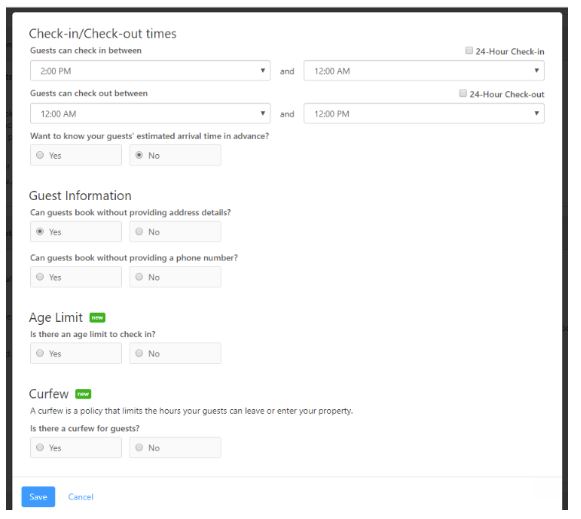Click the new badge beside Age Limit

[97, 318]
